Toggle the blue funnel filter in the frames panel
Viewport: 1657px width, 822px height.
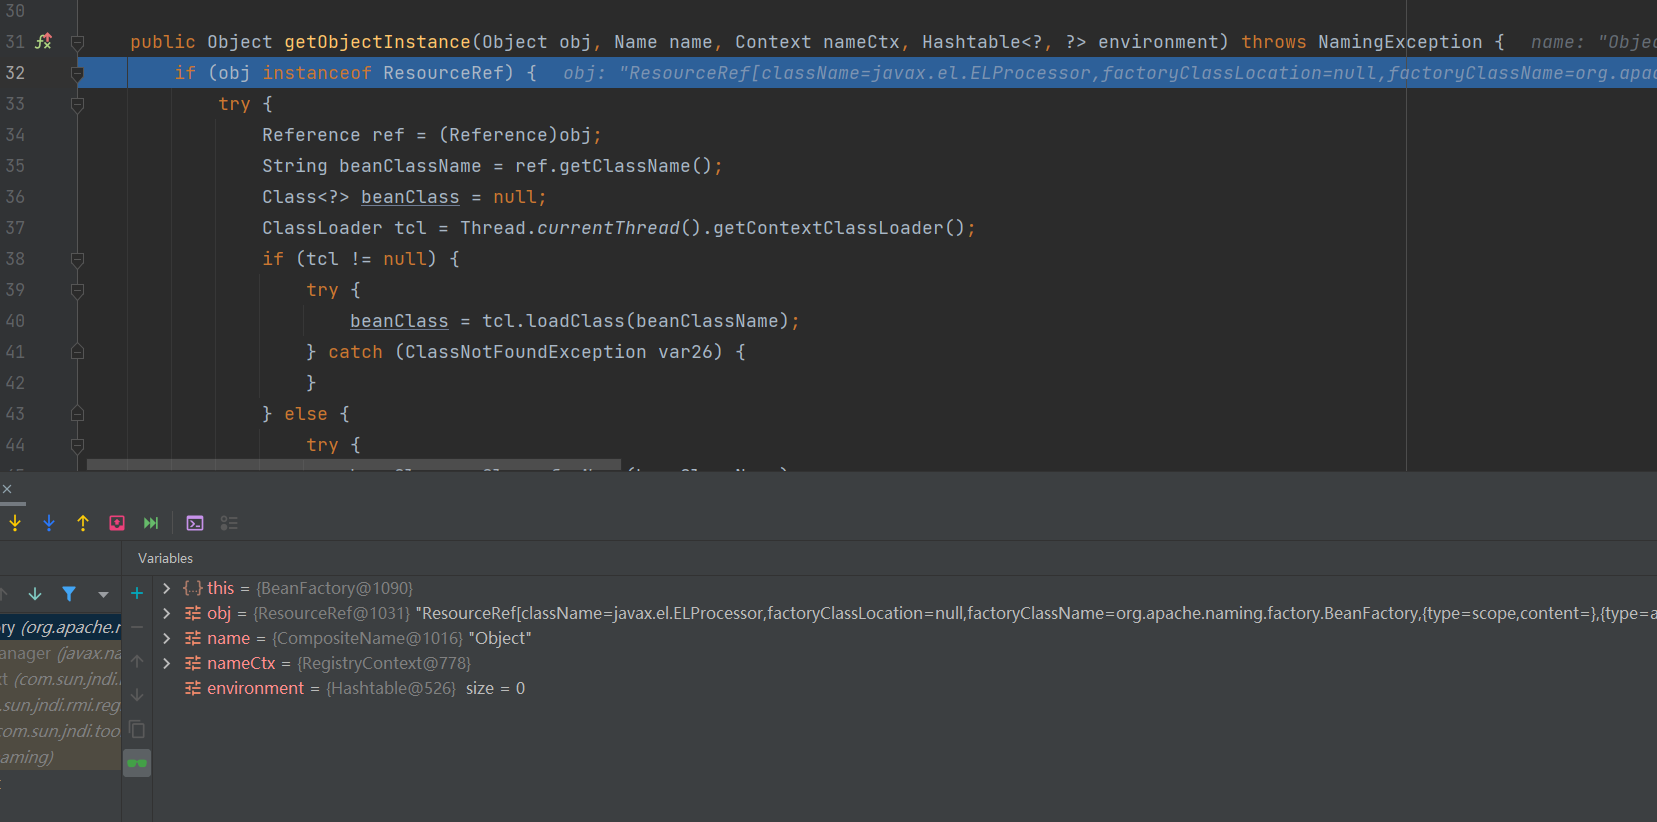coord(69,594)
